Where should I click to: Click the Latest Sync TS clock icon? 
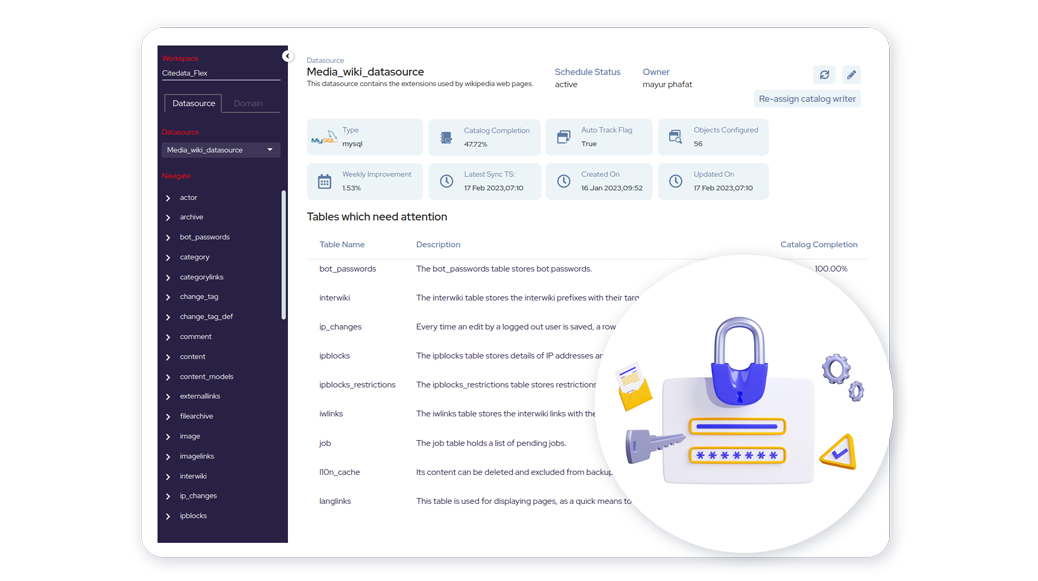[x=445, y=181]
